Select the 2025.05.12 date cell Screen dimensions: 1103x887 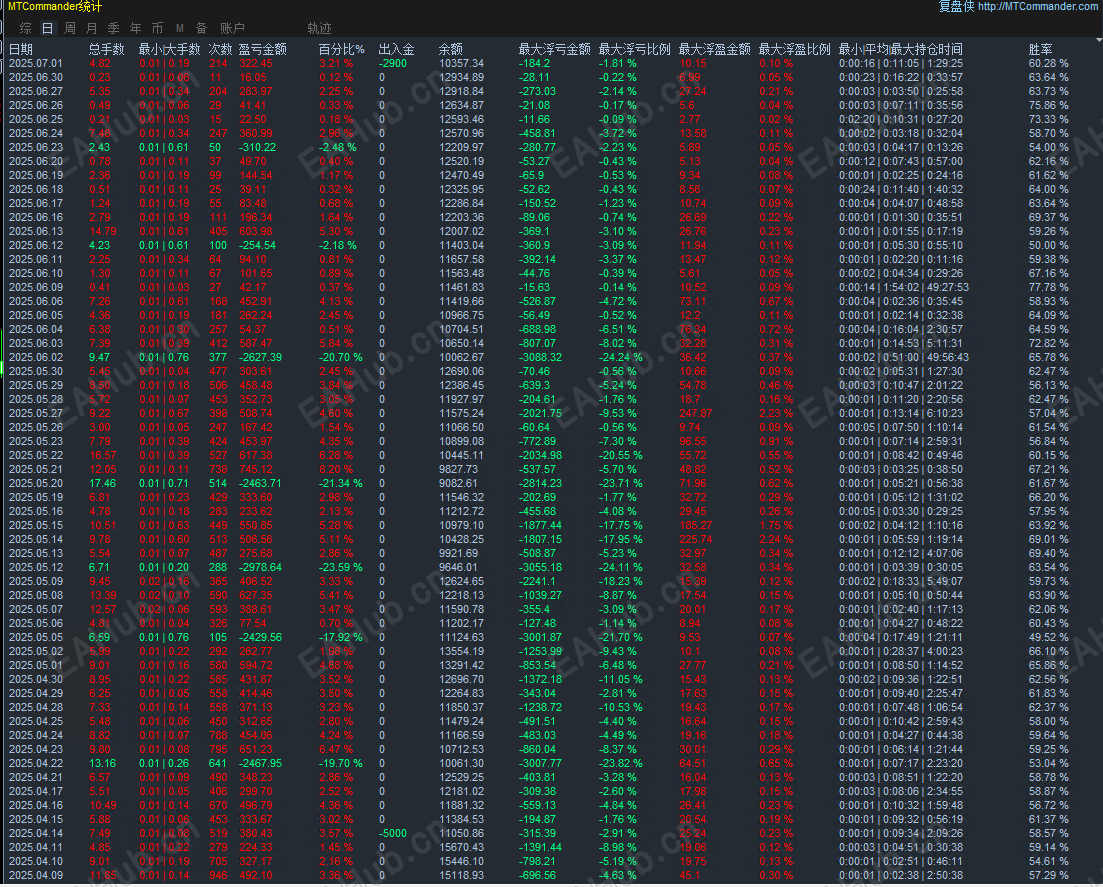coord(36,568)
